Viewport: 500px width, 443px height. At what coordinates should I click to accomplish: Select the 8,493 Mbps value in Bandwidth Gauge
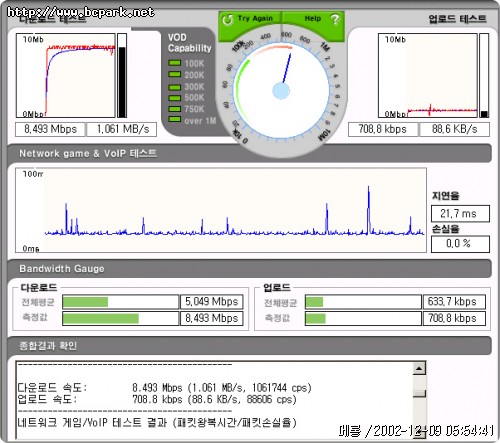click(212, 318)
